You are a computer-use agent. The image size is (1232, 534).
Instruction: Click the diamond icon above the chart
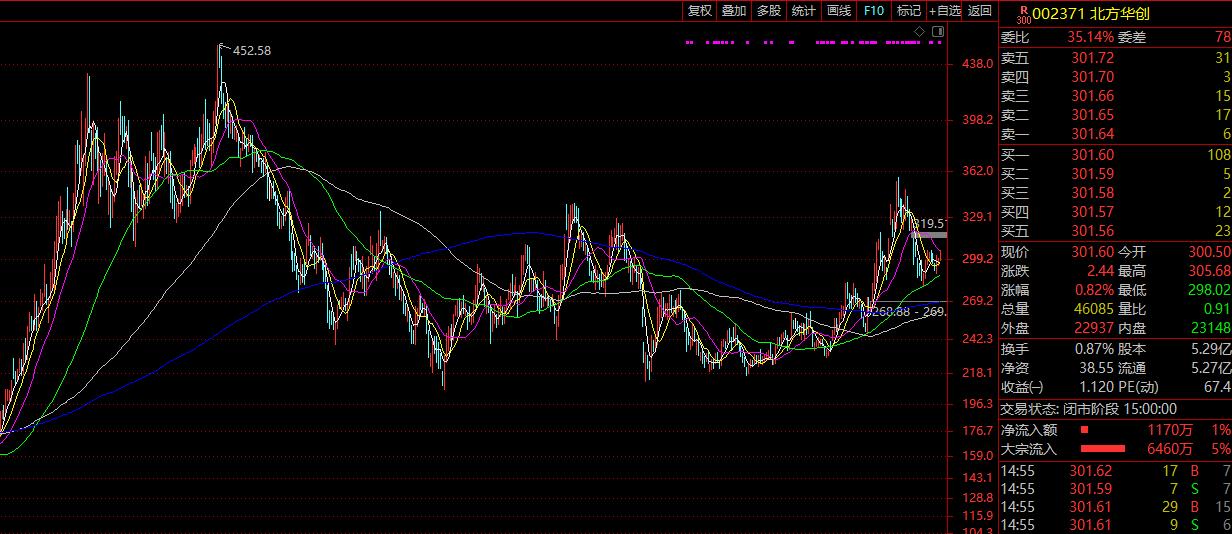point(919,32)
